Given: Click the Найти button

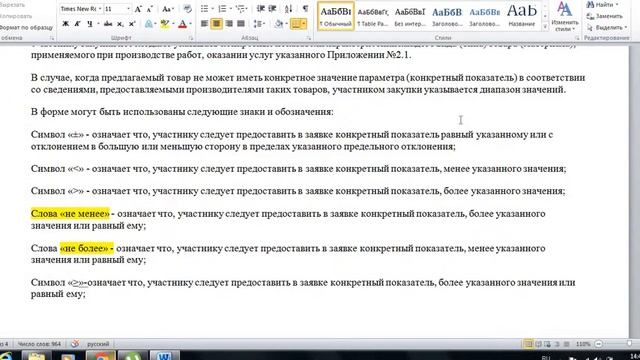Looking at the screenshot, I should (x=603, y=5).
